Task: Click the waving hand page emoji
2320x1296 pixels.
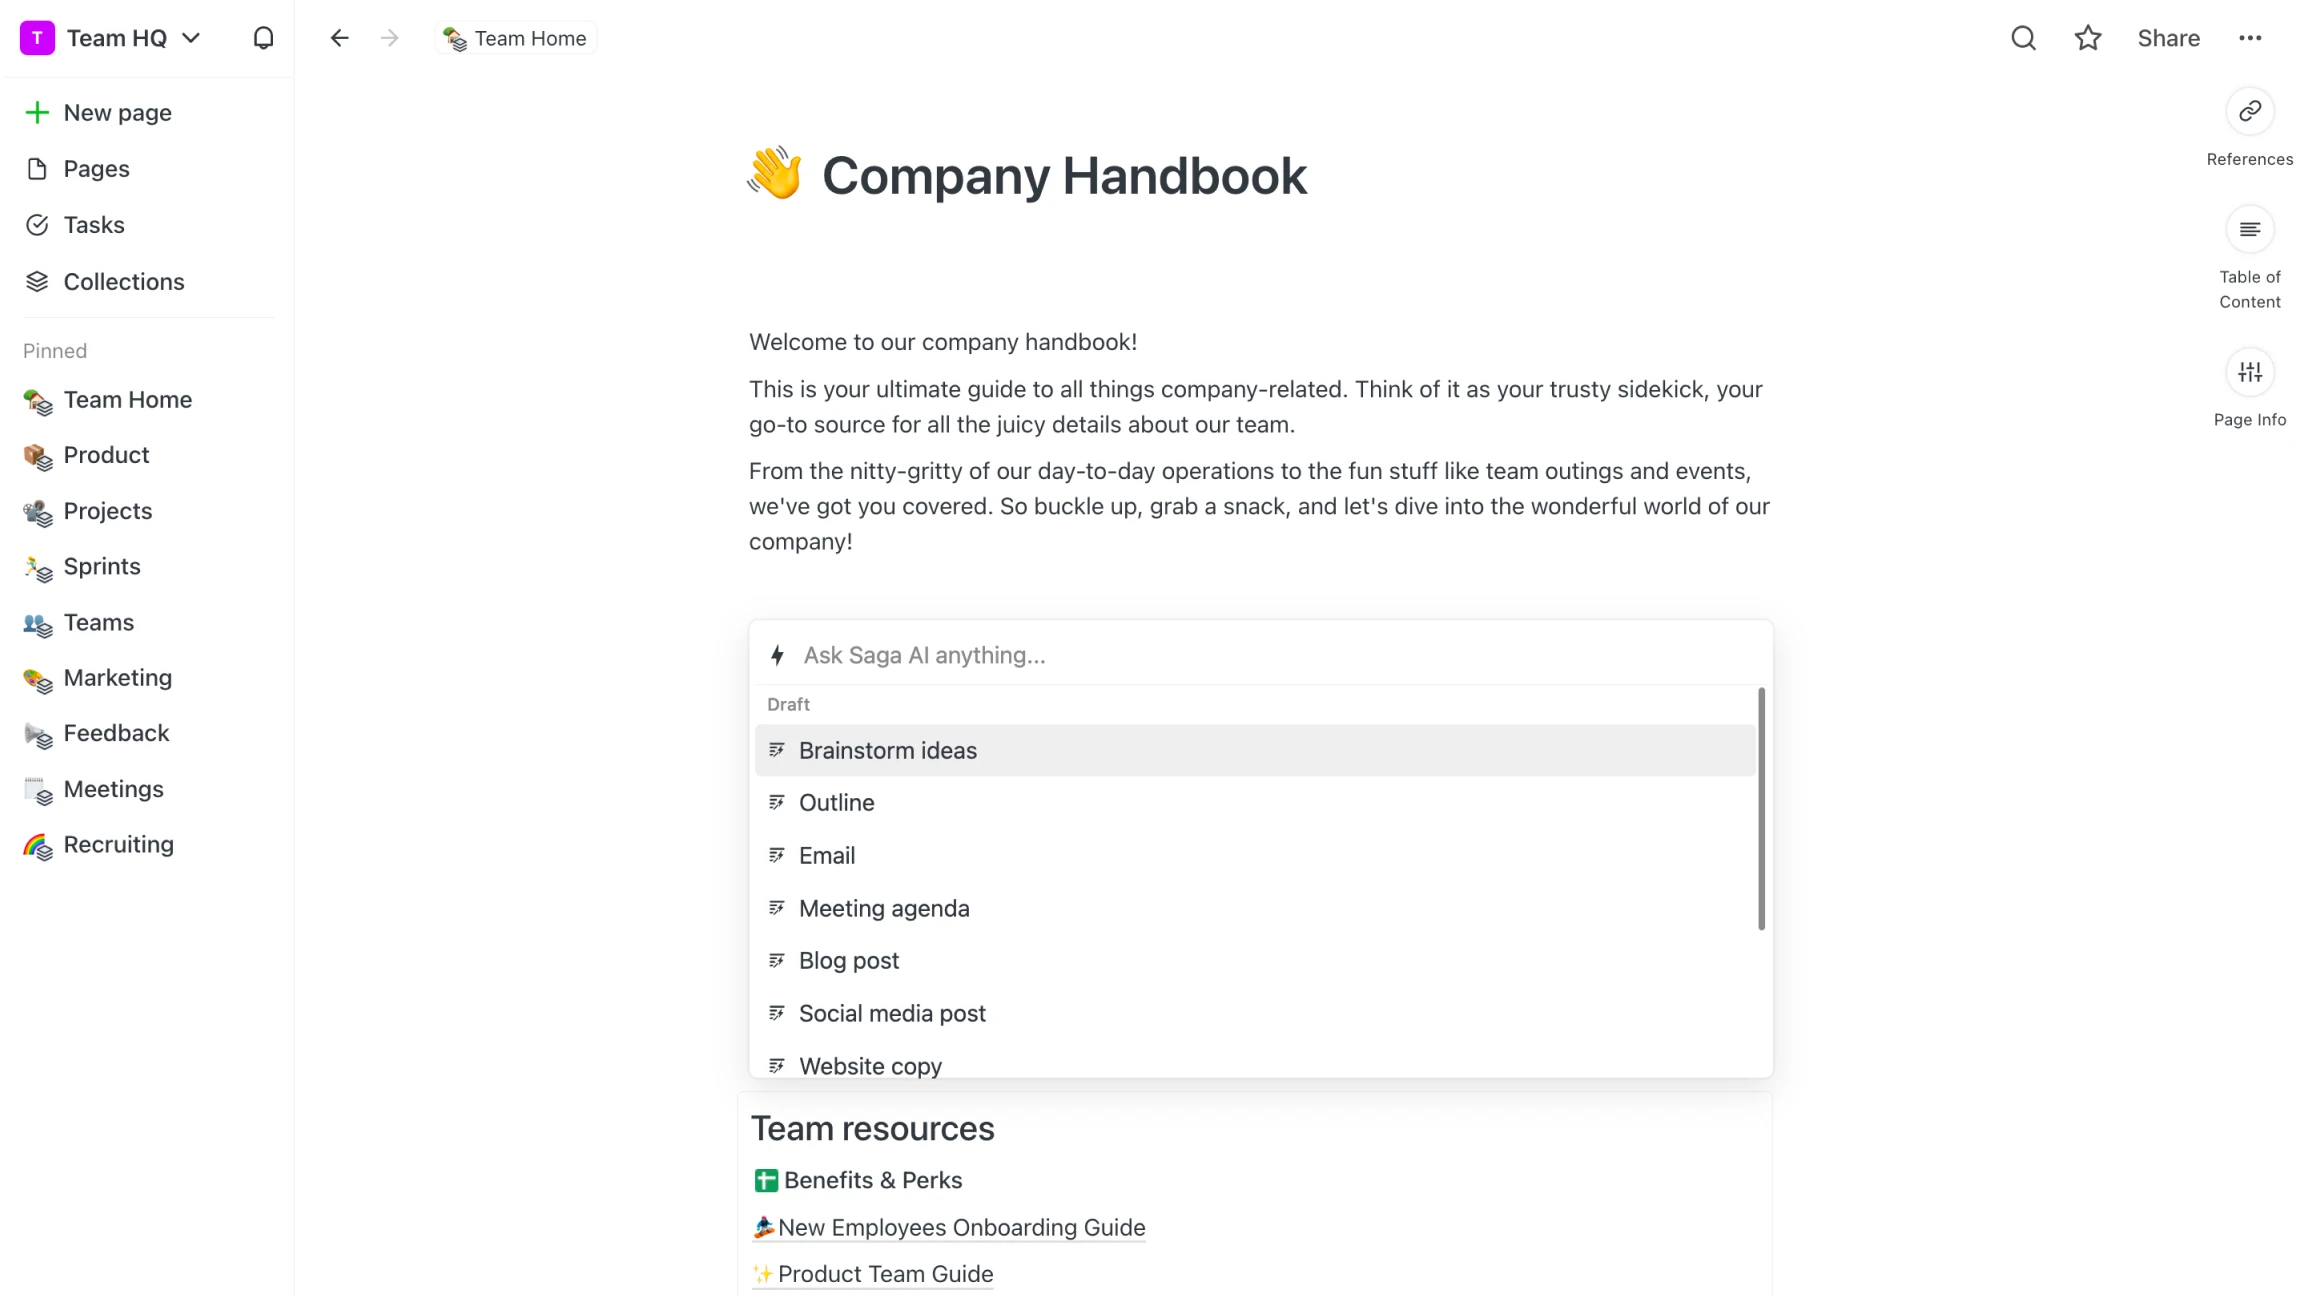Action: (775, 174)
